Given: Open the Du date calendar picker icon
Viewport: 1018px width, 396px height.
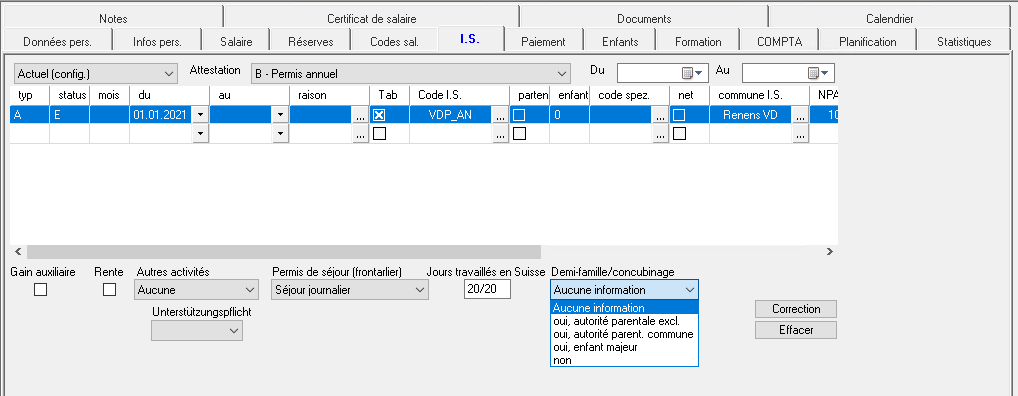Looking at the screenshot, I should 692,73.
